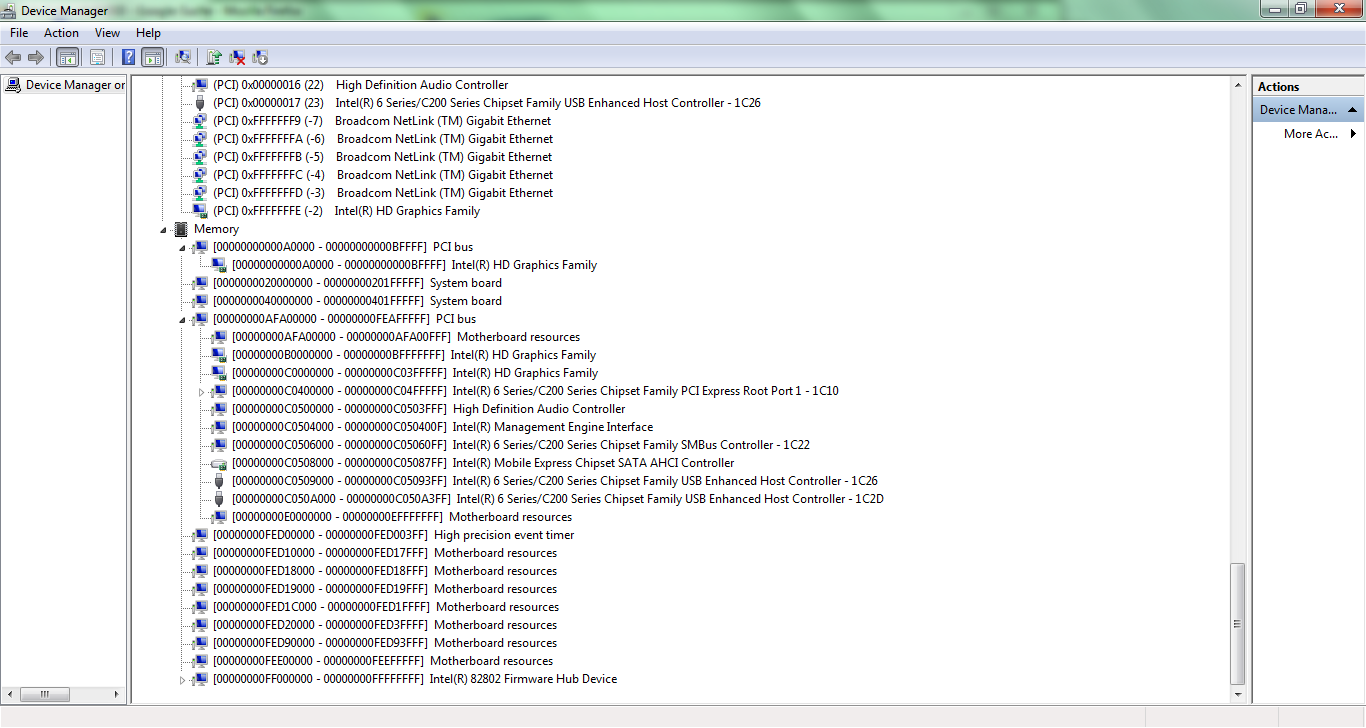
Task: Click the icon for SMBus Controller - 1C22
Action: coord(219,445)
